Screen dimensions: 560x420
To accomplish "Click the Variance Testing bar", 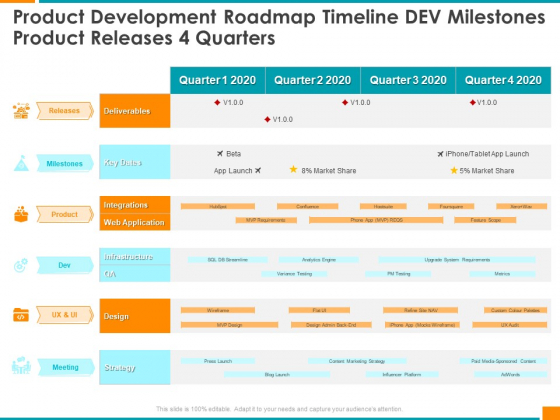I will (x=294, y=274).
